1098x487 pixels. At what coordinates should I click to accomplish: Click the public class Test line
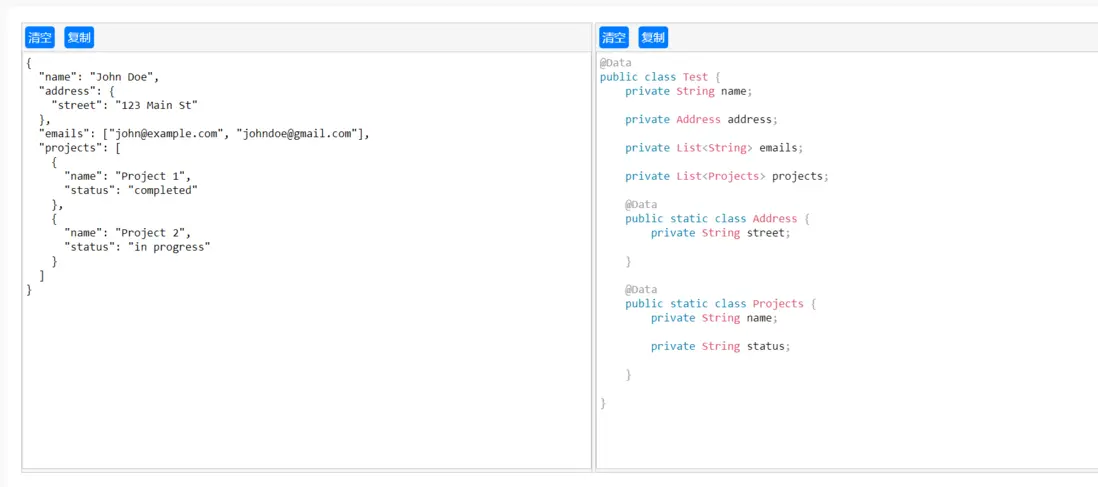(x=660, y=77)
